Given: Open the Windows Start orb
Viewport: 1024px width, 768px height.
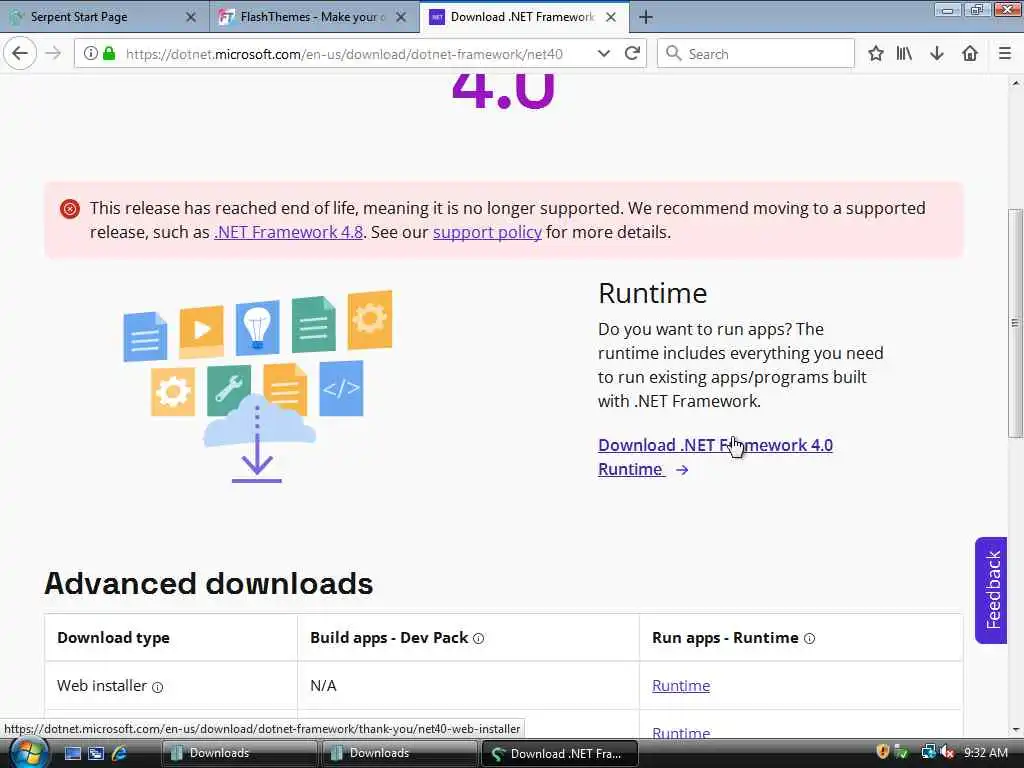Looking at the screenshot, I should pyautogui.click(x=28, y=753).
